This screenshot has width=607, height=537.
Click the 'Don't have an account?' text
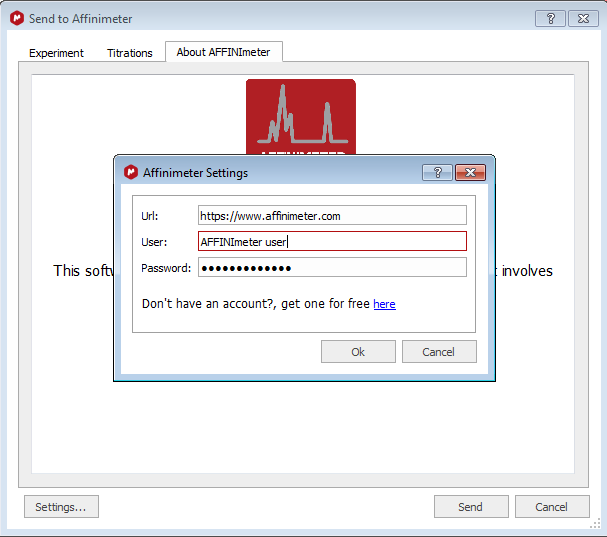coord(208,304)
